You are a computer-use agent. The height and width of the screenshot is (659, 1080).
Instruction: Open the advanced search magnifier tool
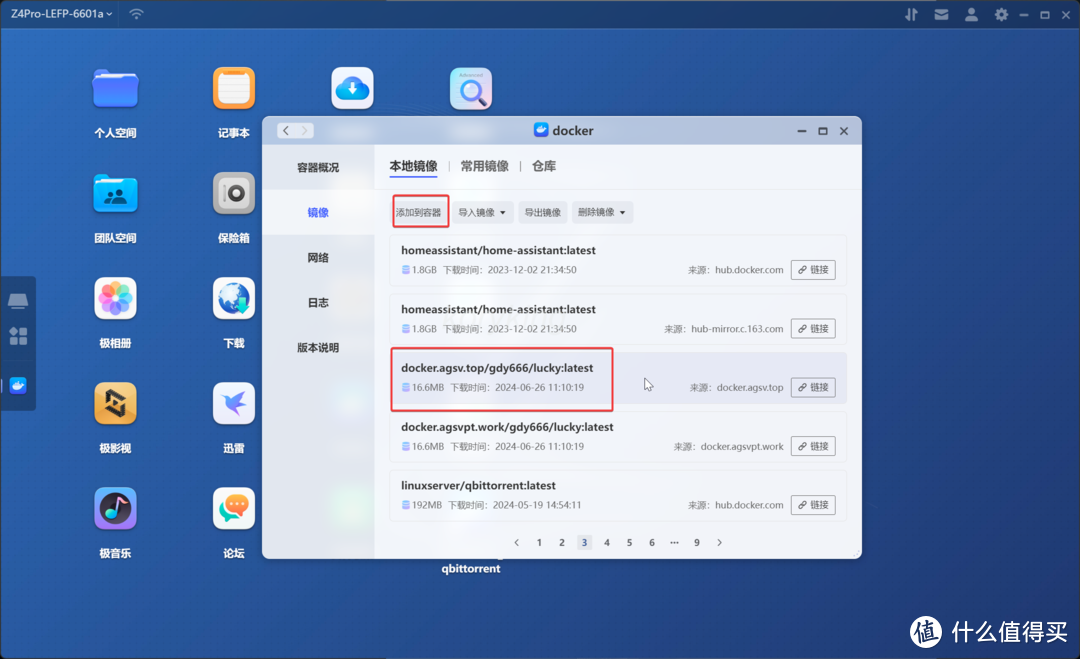click(470, 88)
